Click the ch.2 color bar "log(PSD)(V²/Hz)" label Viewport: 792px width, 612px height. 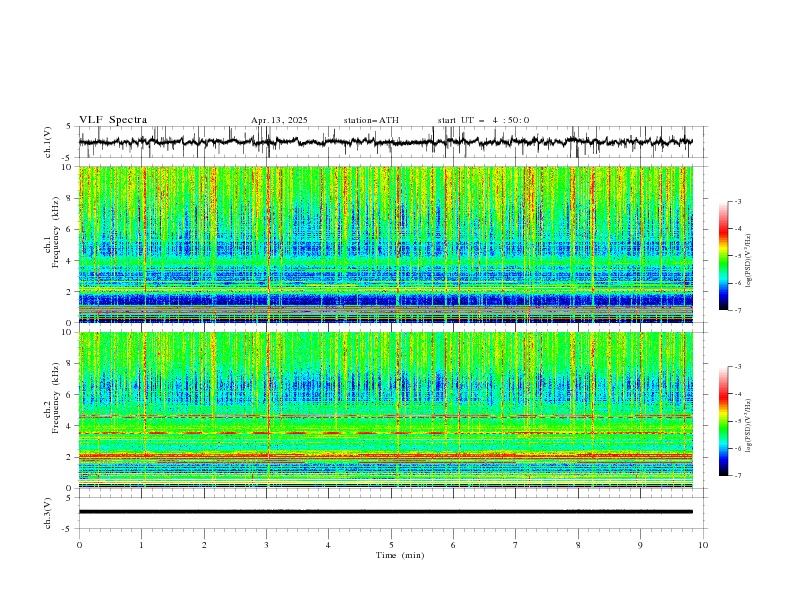pyautogui.click(x=749, y=426)
